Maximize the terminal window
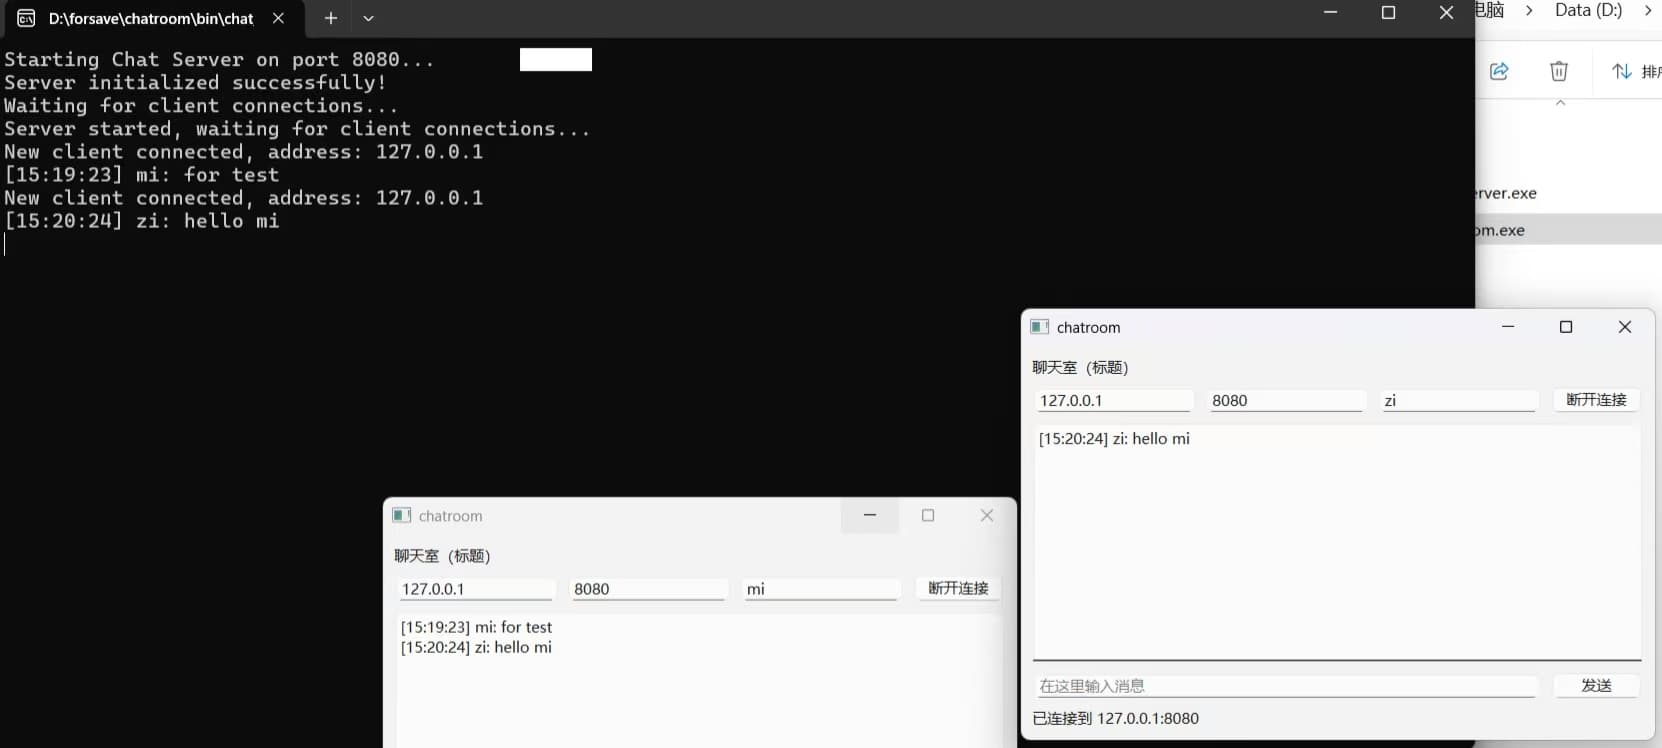1662x748 pixels. tap(1388, 13)
